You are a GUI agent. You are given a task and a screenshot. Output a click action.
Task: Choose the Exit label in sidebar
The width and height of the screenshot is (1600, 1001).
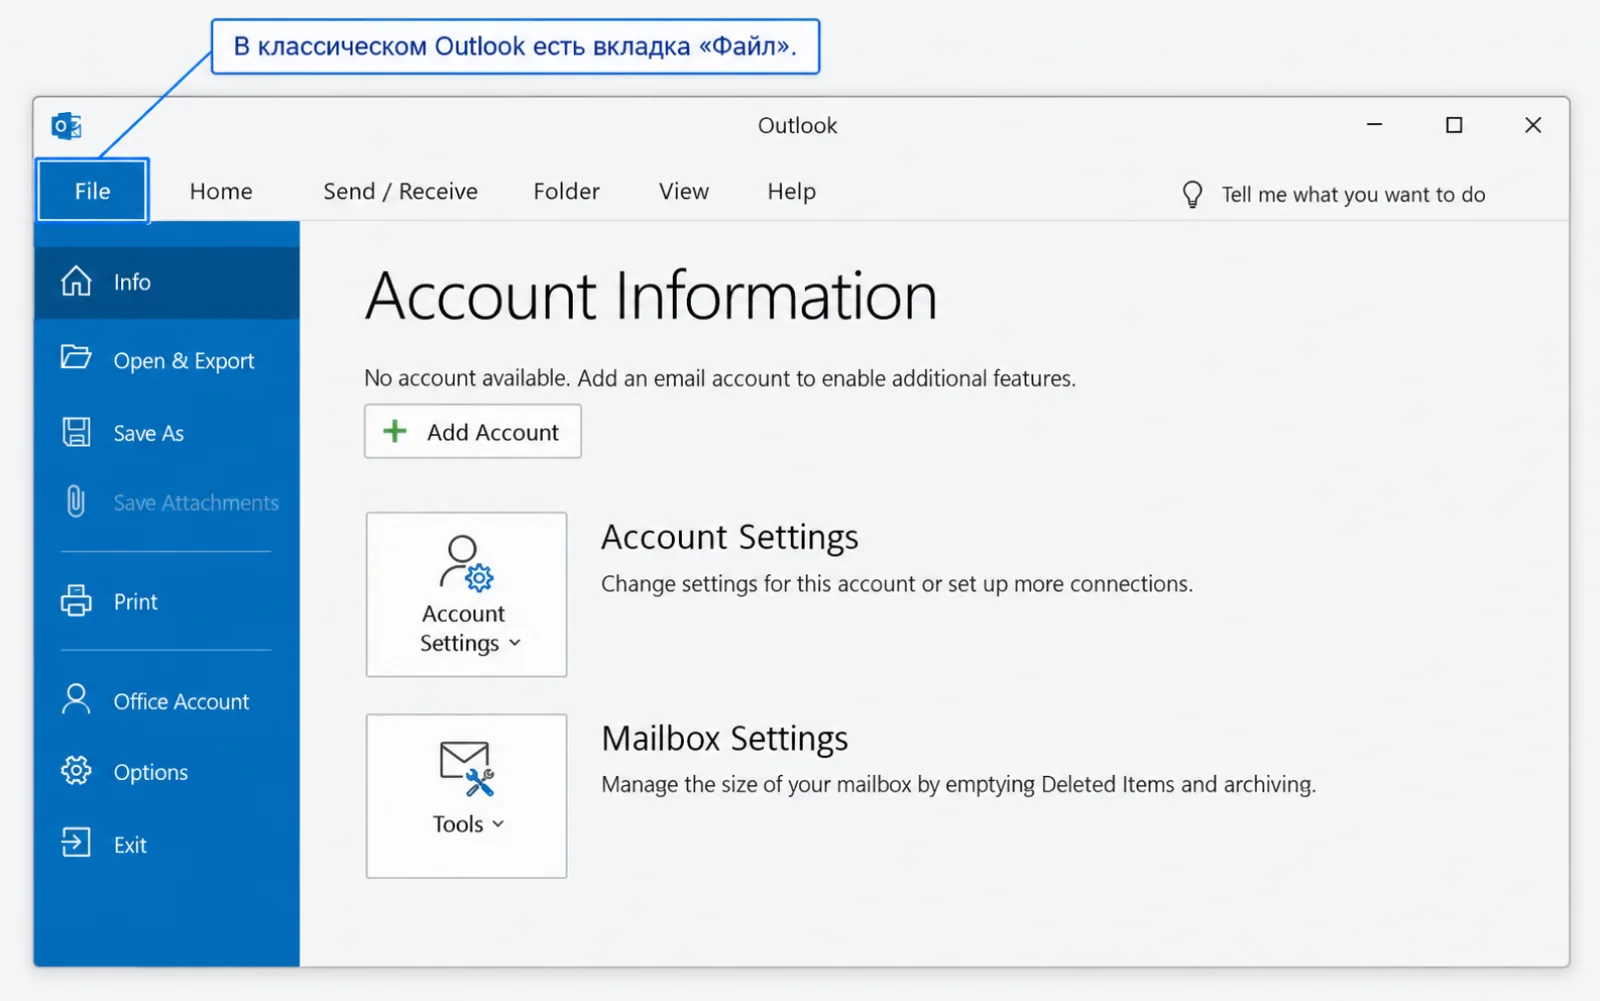click(x=130, y=845)
